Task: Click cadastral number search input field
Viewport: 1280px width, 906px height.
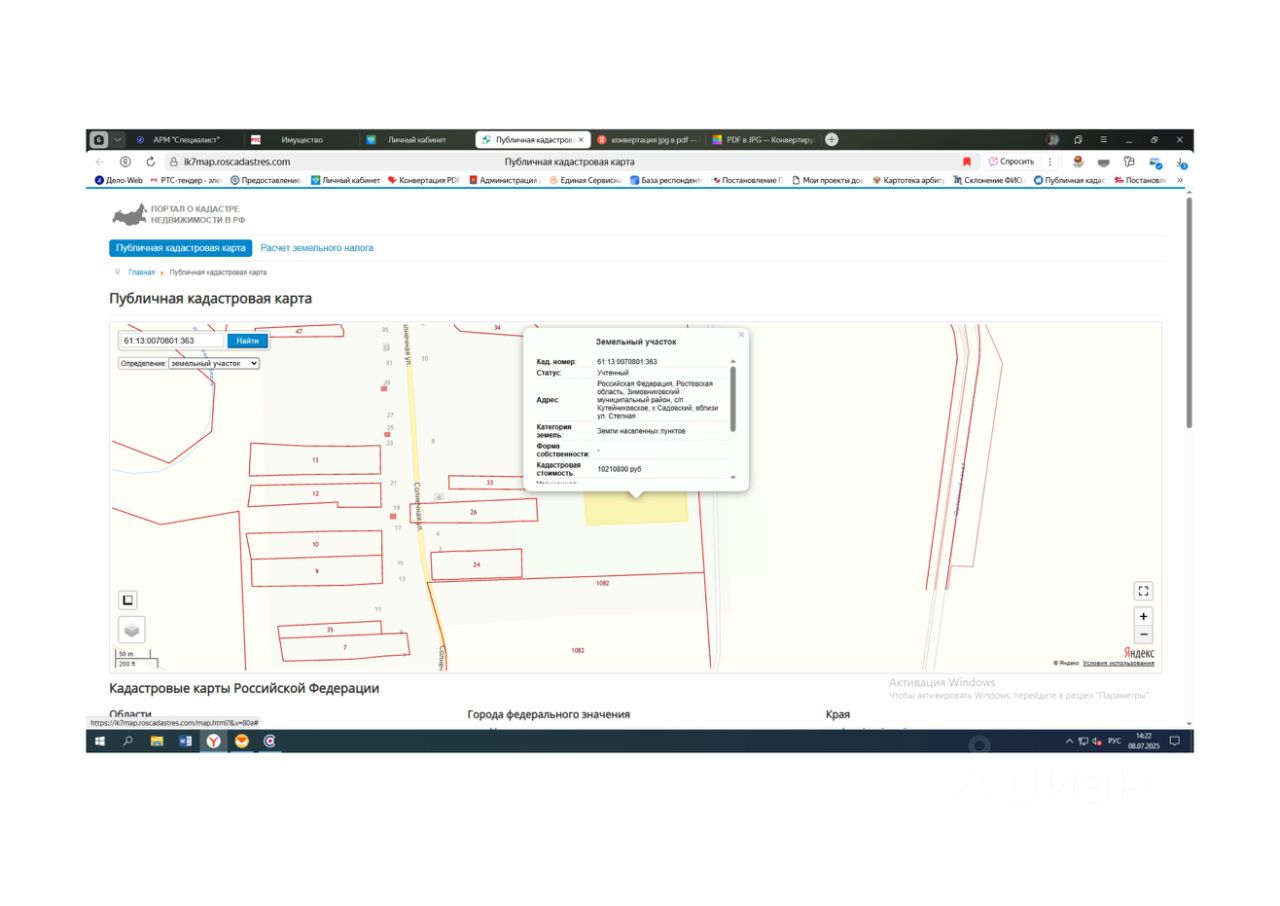Action: coord(172,341)
